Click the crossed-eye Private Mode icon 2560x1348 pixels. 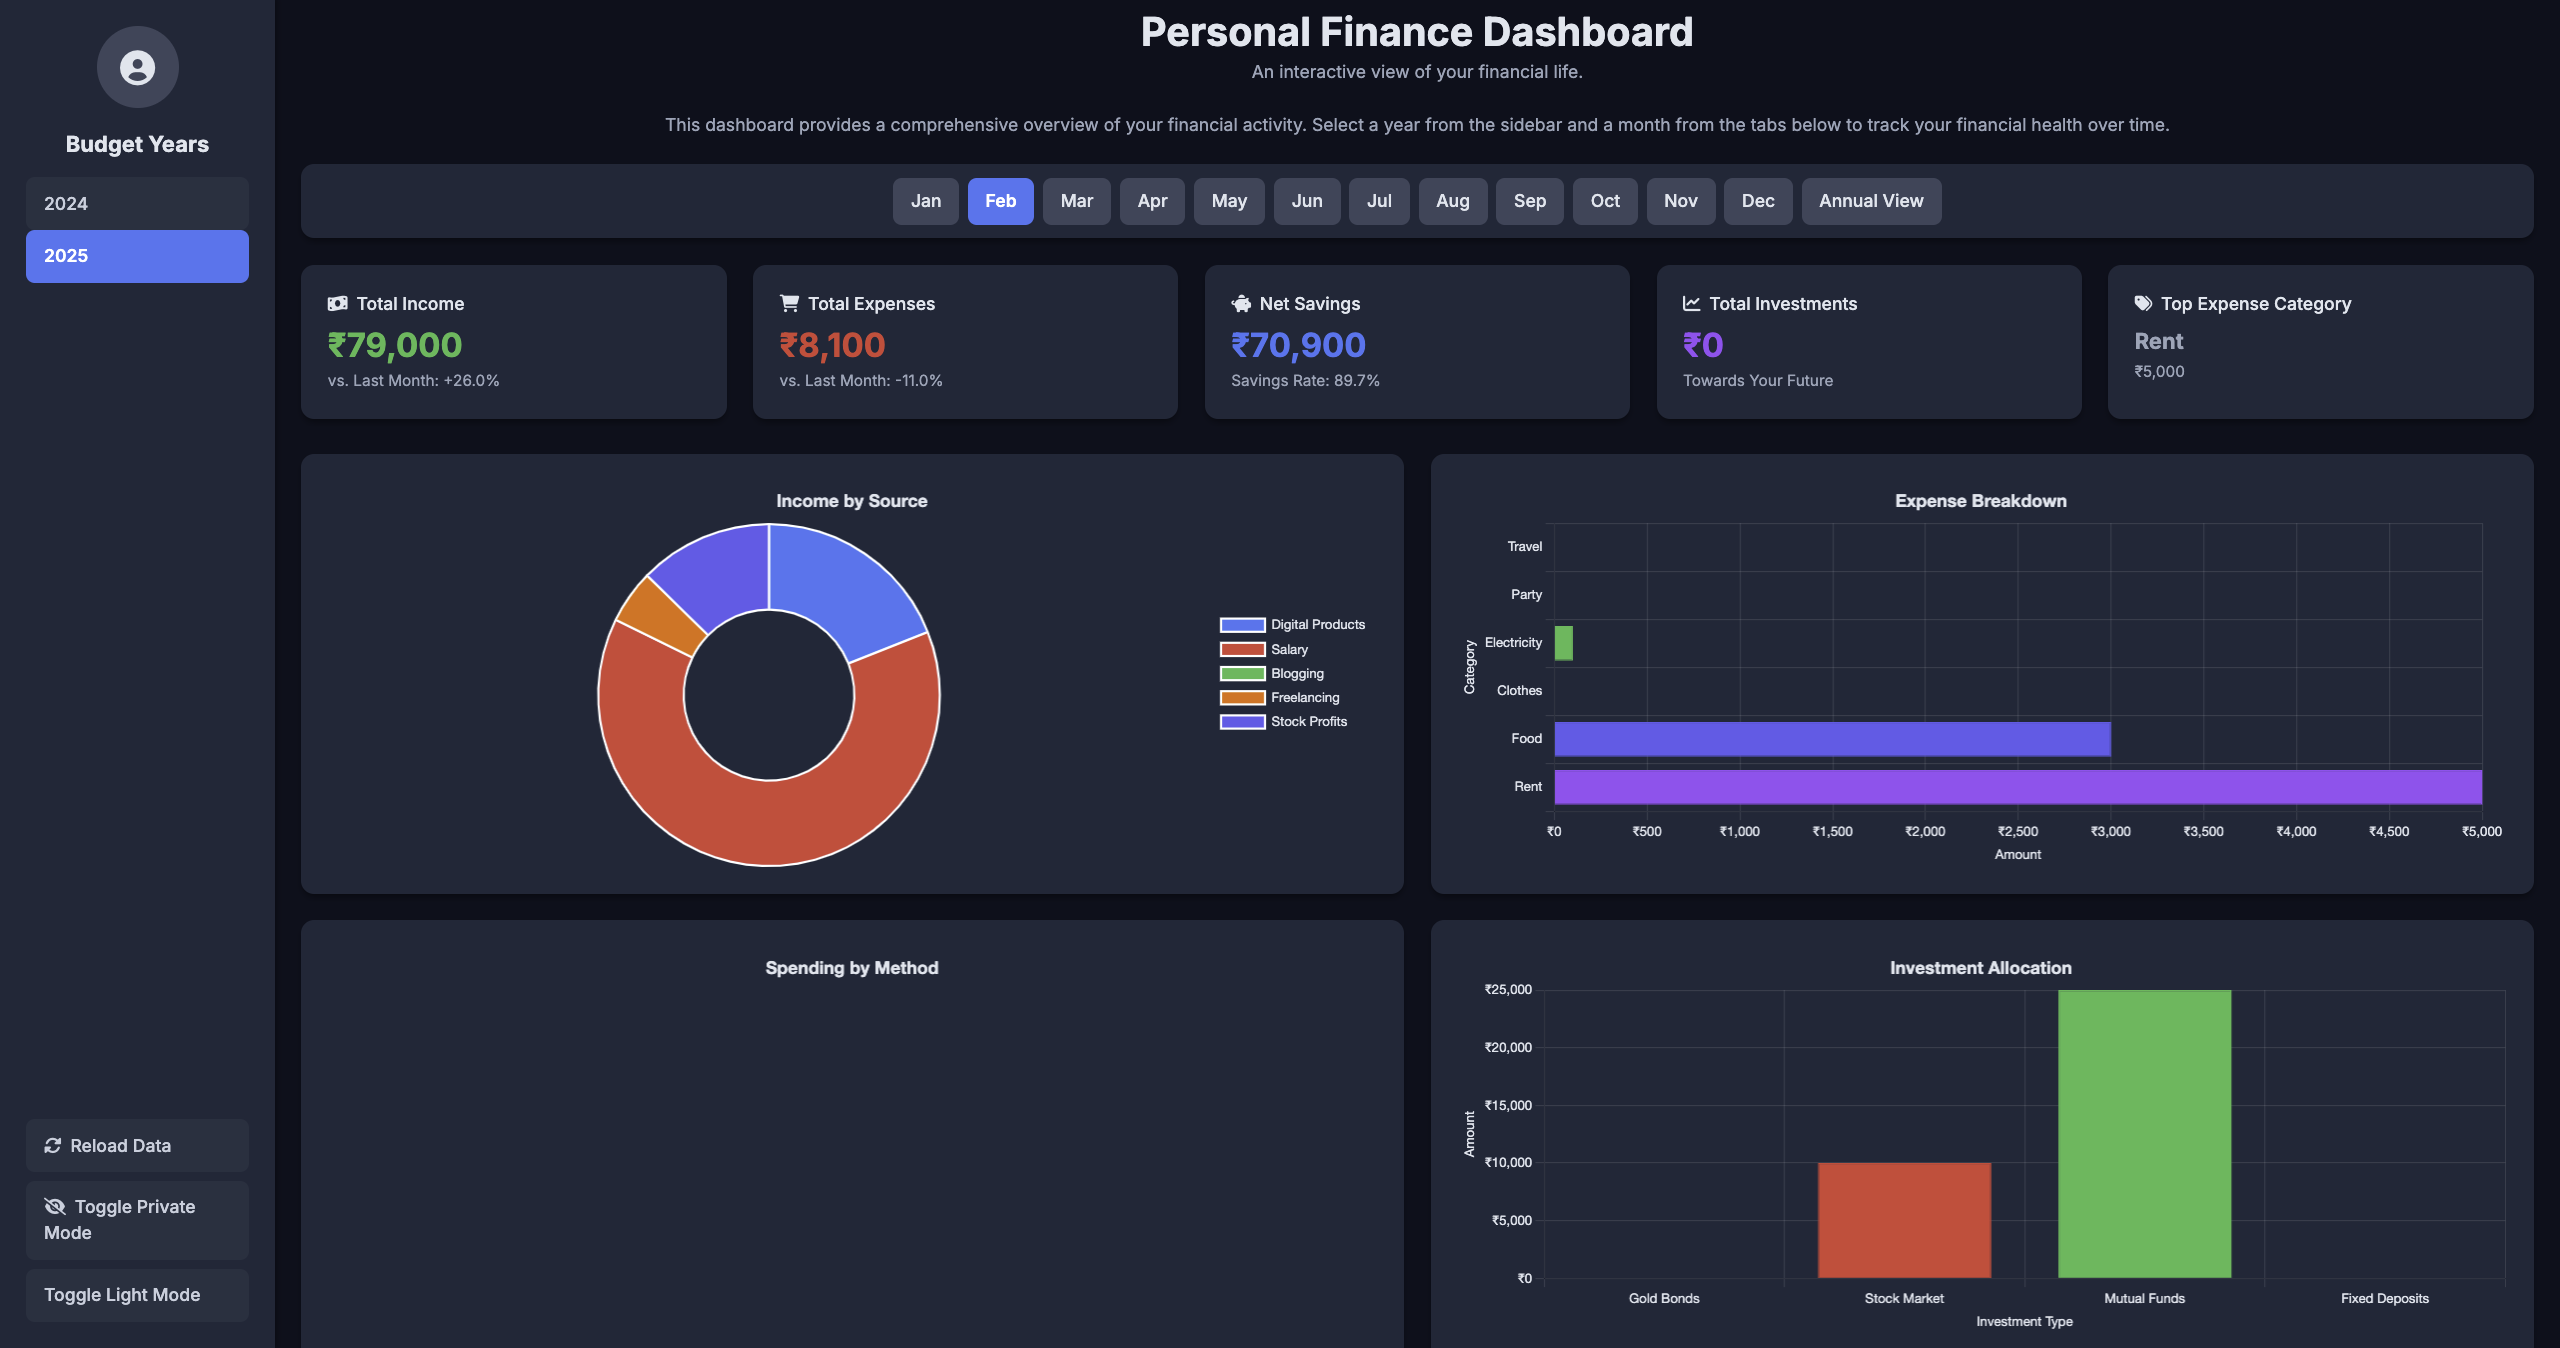pos(55,1207)
